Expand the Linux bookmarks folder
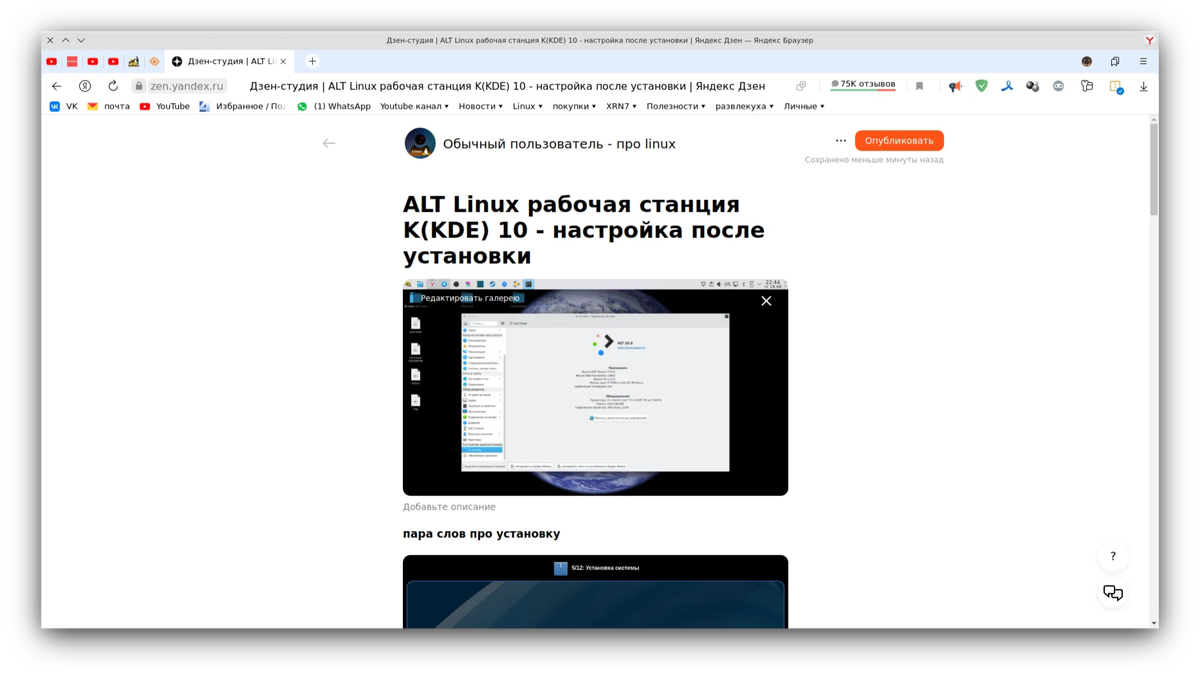1200x675 pixels. 527,106
